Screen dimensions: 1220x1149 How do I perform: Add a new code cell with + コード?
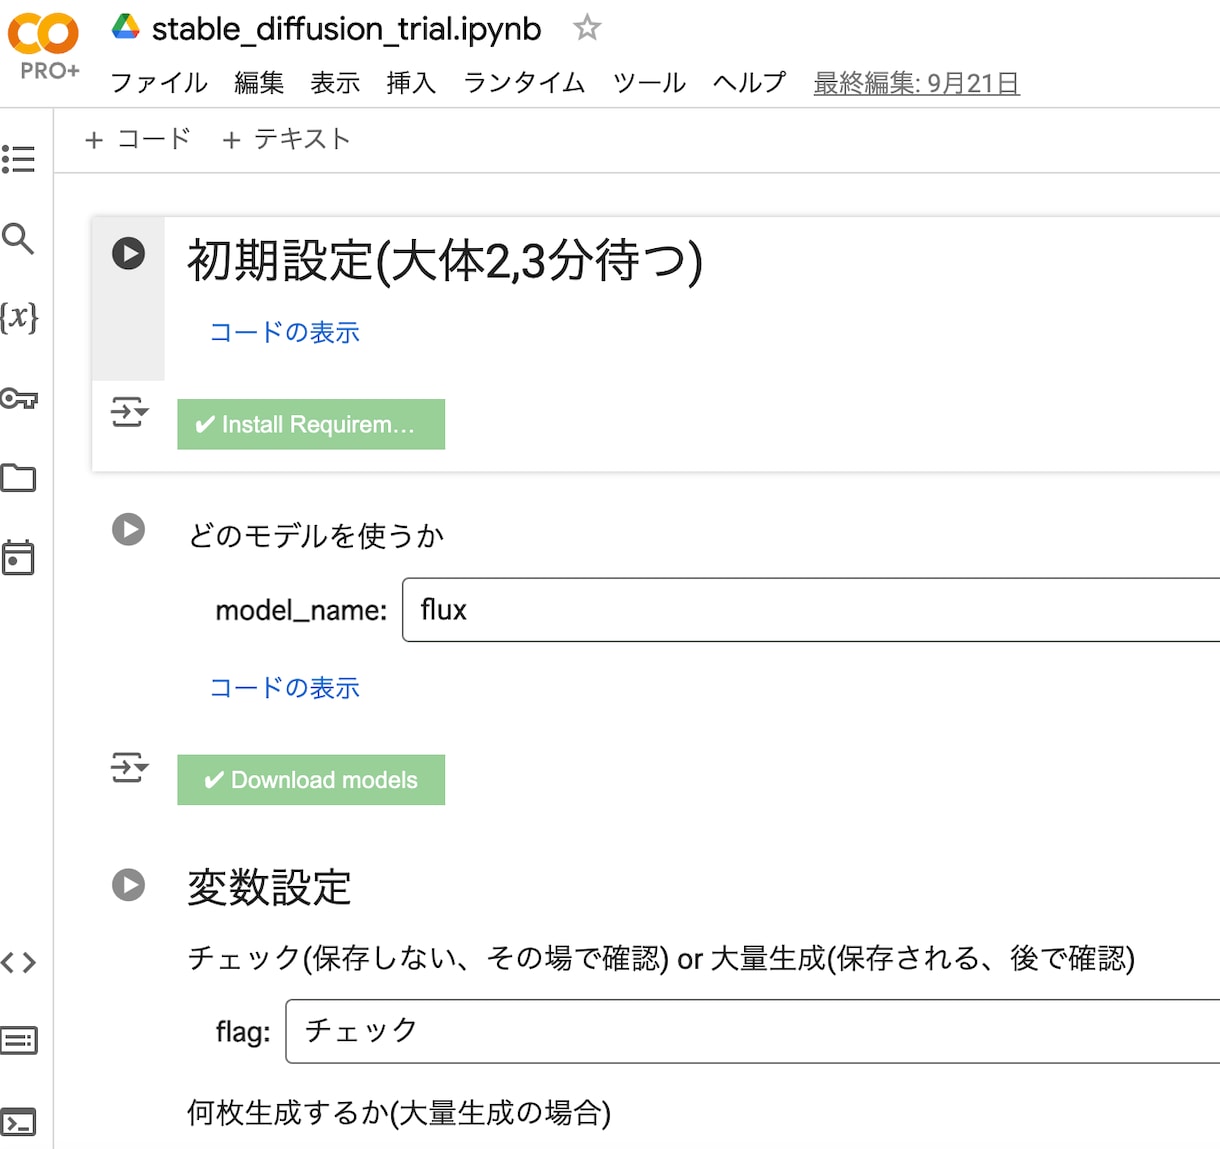coord(138,139)
